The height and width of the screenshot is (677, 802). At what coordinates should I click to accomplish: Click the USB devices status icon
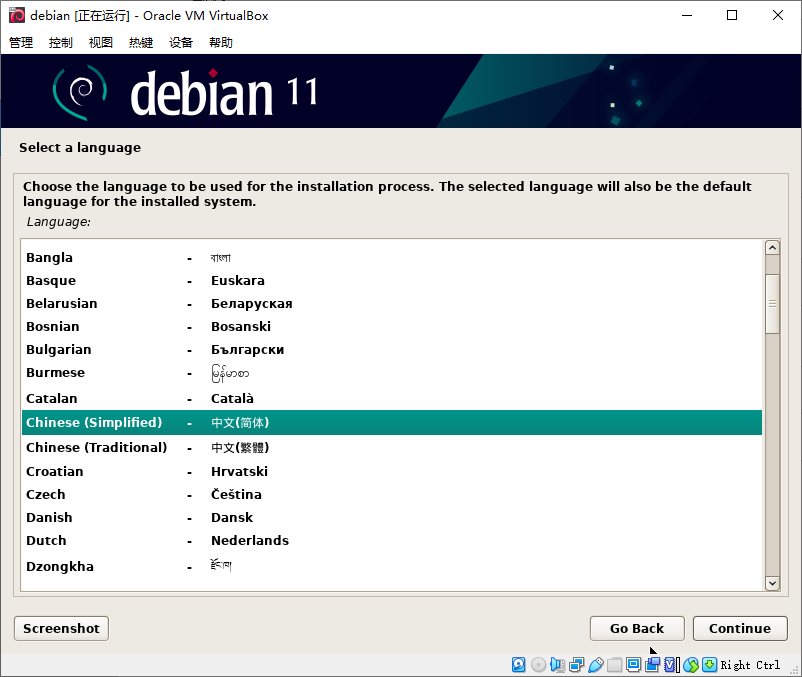(595, 664)
